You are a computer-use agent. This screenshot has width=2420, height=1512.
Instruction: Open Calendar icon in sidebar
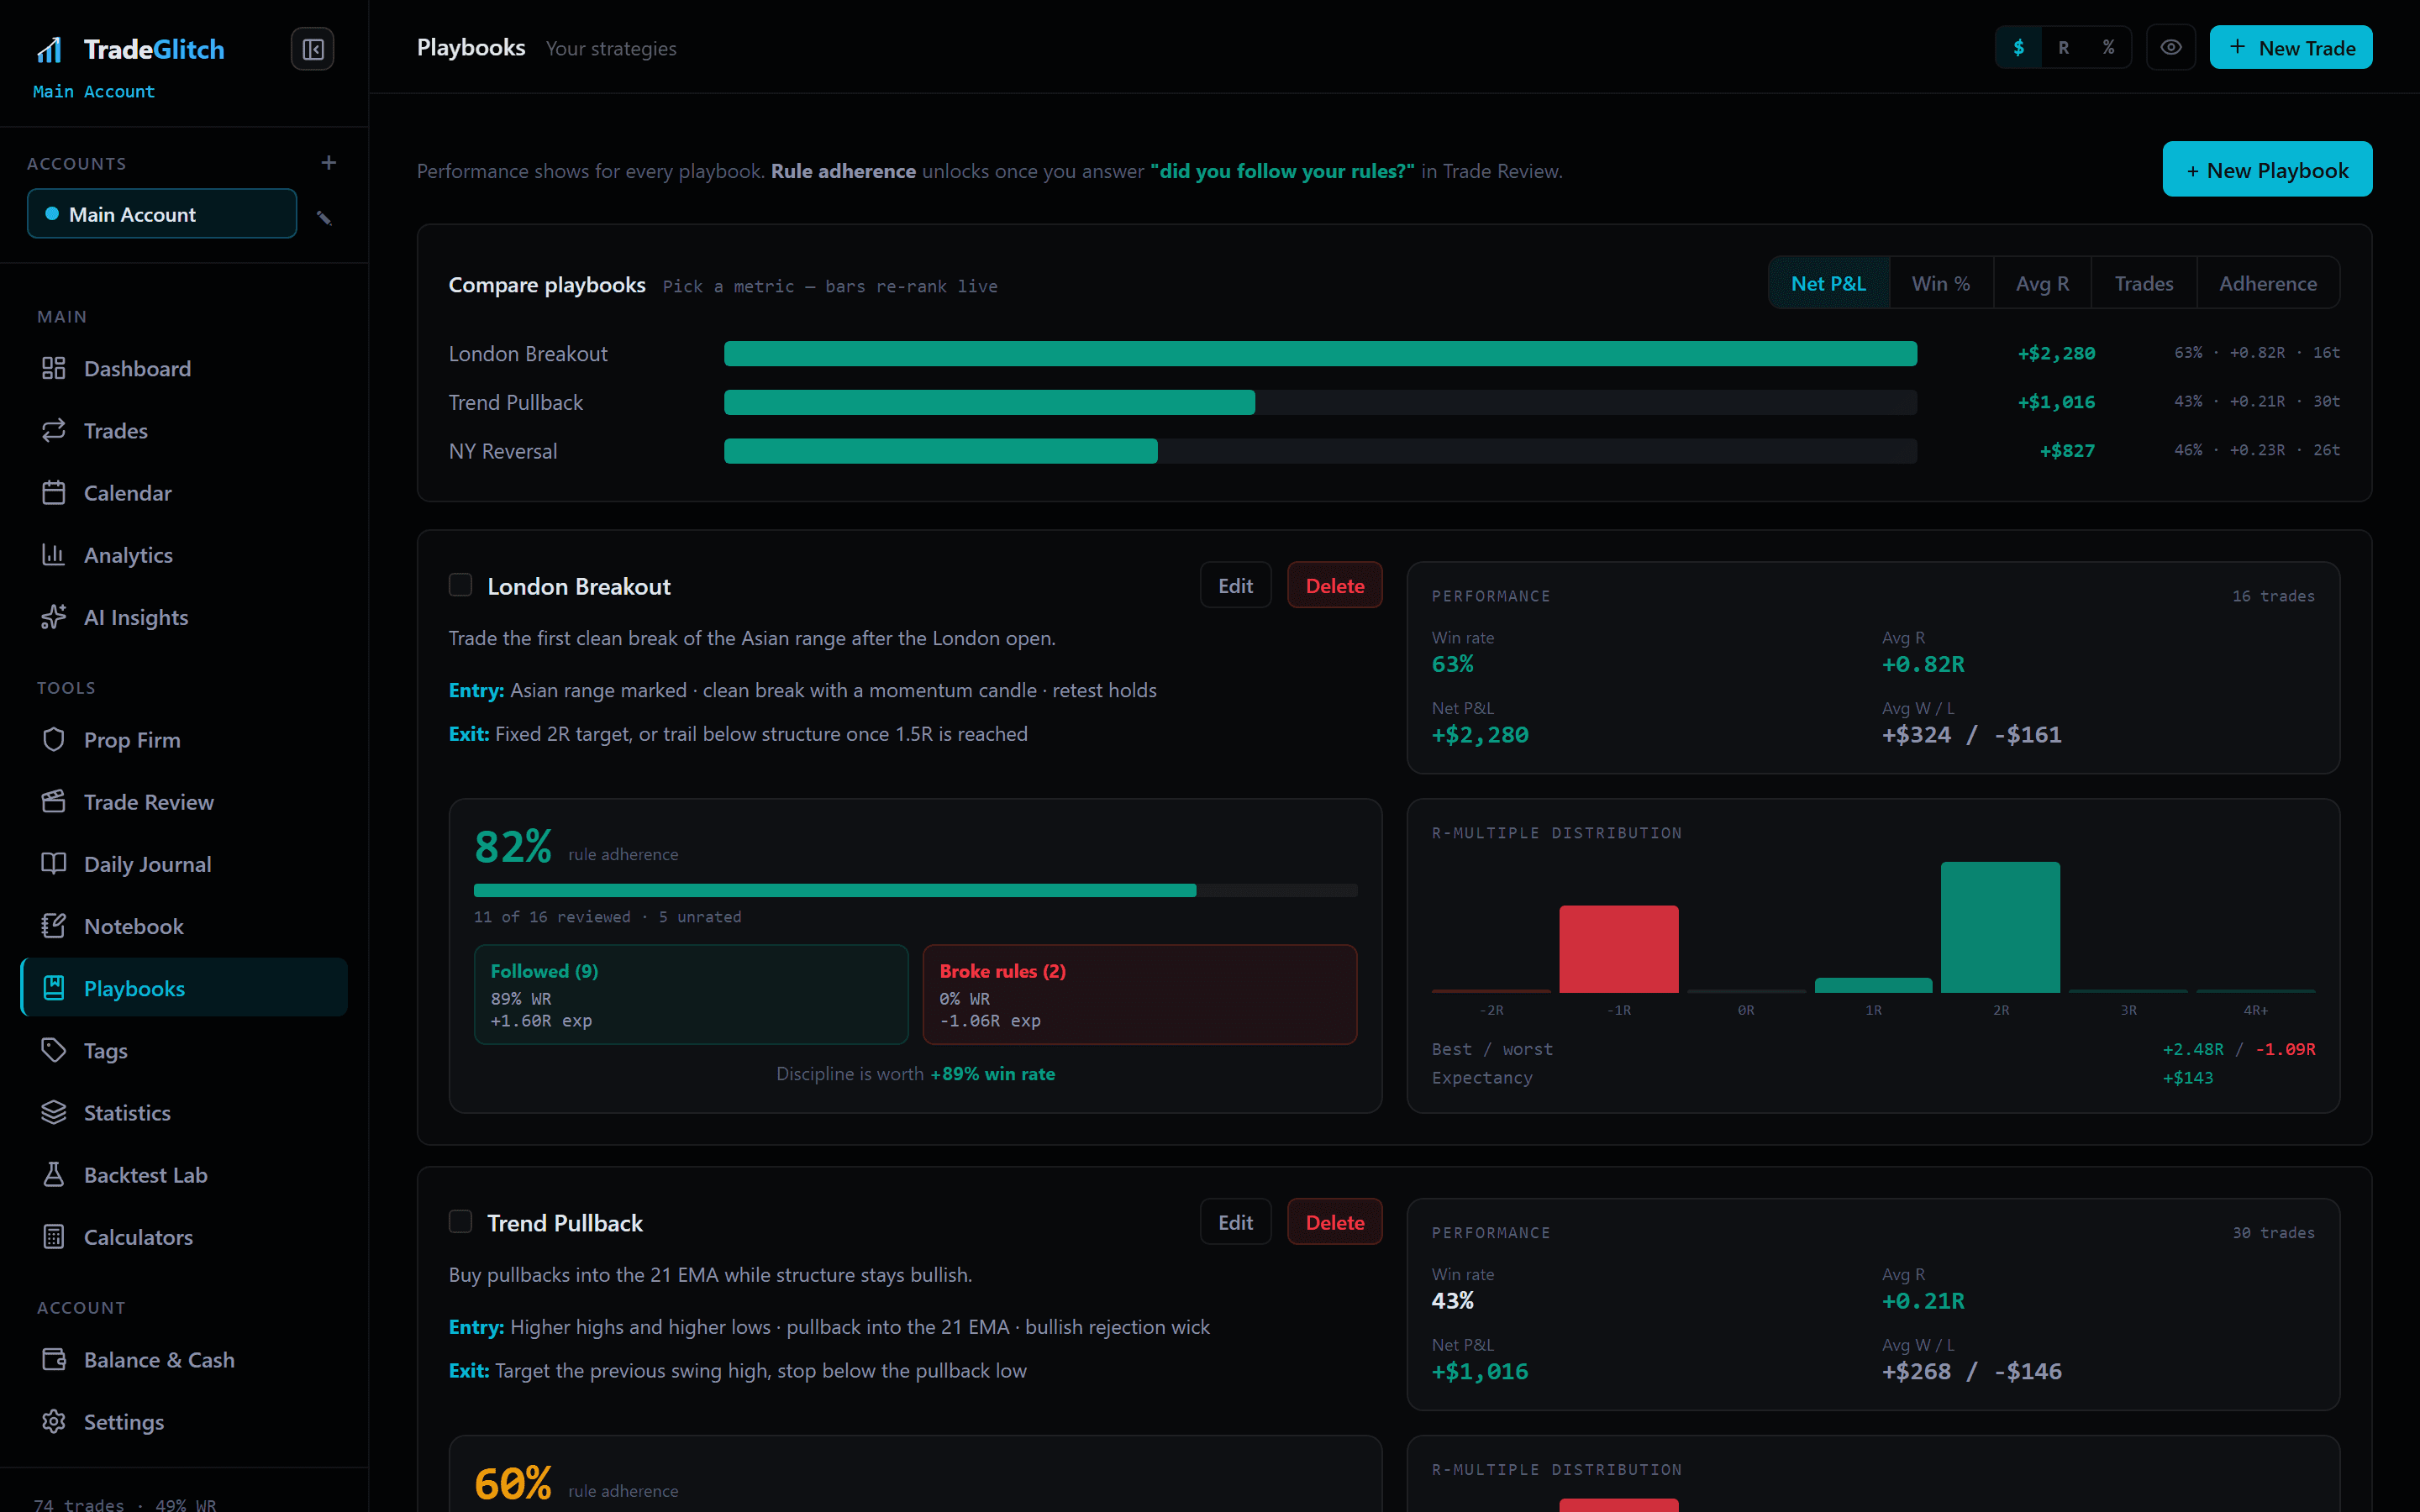pos(54,492)
